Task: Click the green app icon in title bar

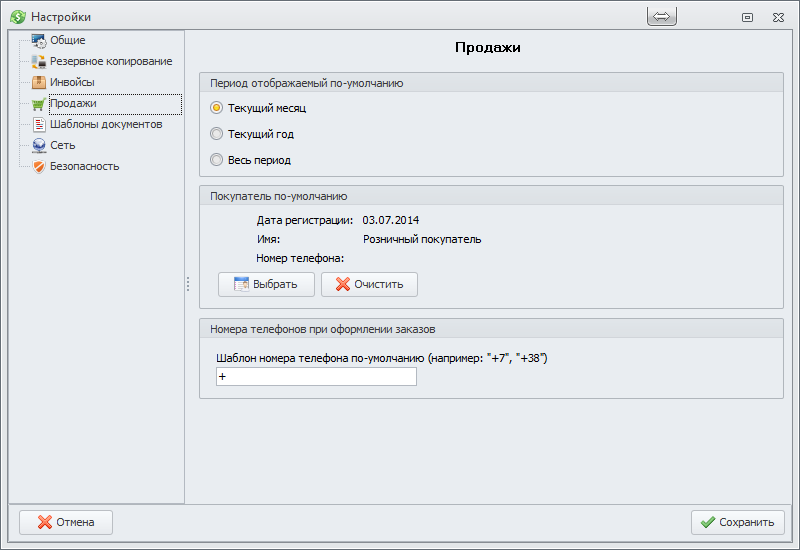Action: 17,17
